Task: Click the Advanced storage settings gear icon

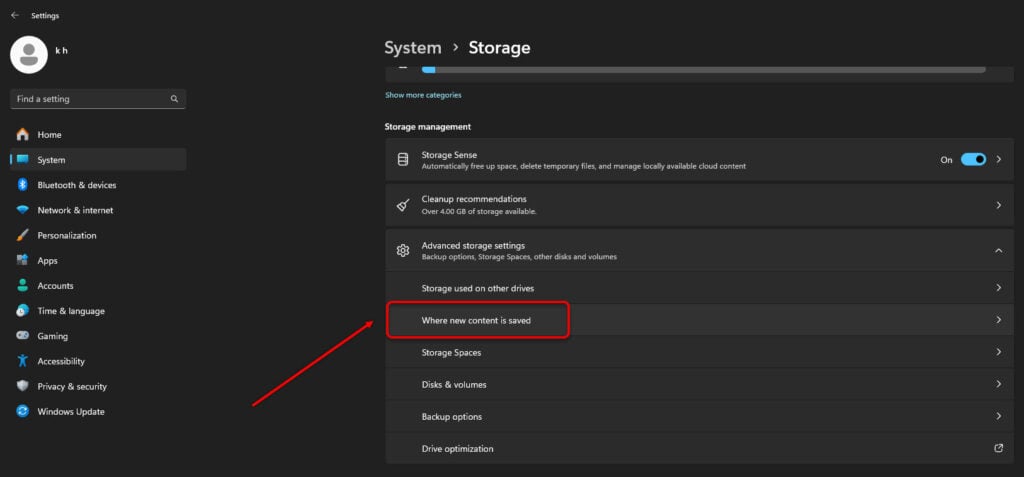Action: [403, 250]
